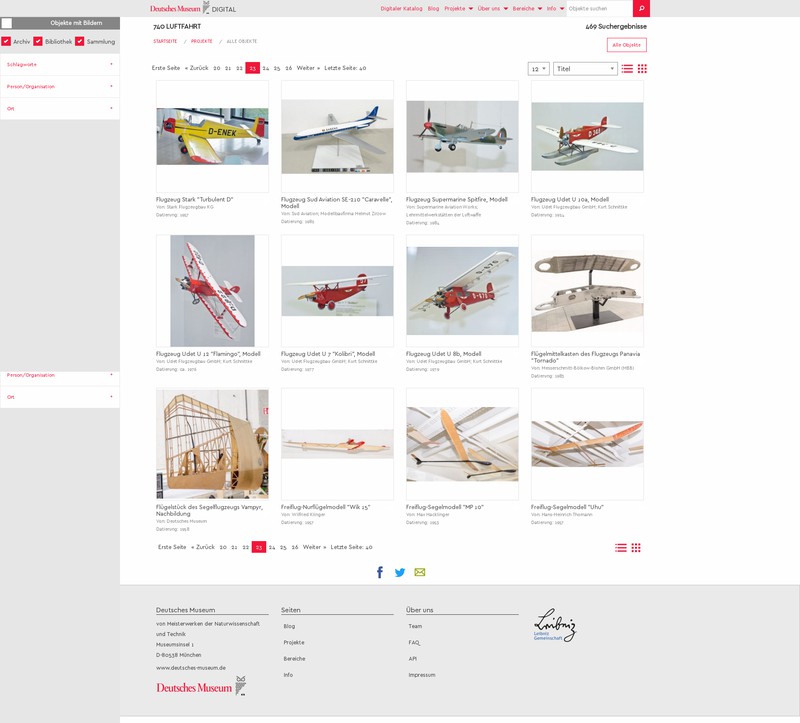Uncheck the Archiv checkbox
Screen dimensions: 800x723
point(6,42)
